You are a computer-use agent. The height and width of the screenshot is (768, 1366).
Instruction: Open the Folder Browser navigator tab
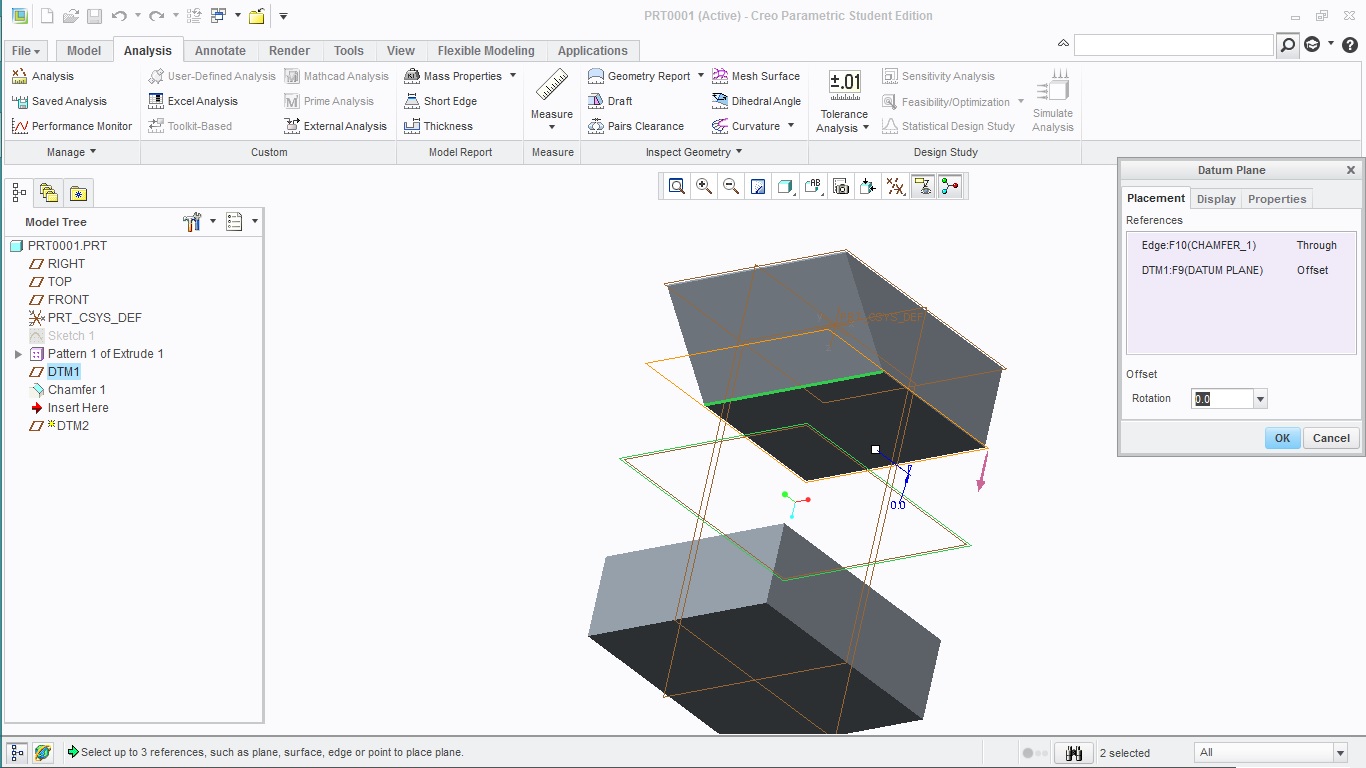coord(48,192)
